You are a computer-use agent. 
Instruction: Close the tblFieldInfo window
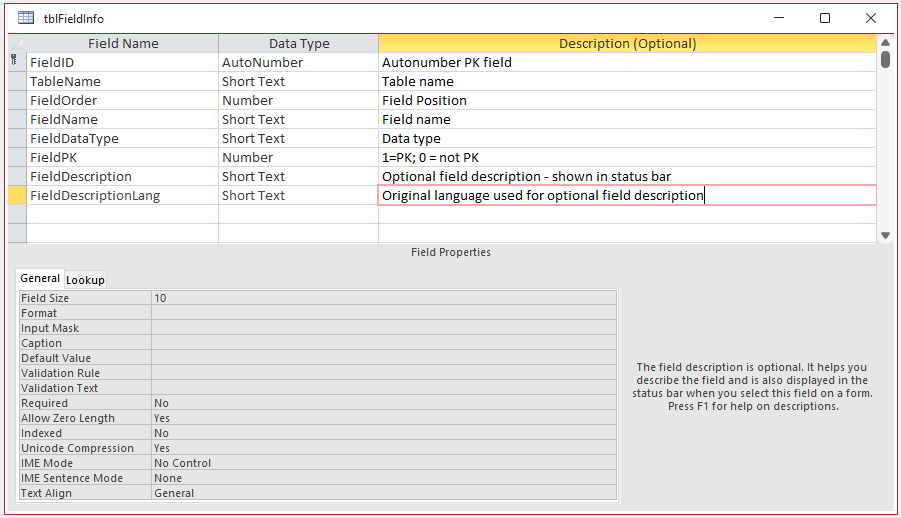tap(871, 18)
